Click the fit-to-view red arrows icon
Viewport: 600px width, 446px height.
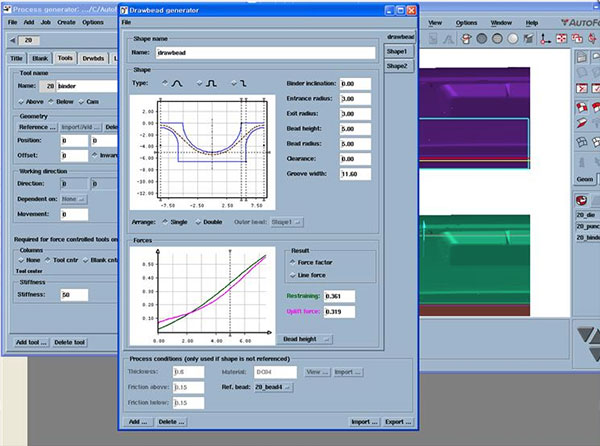pos(561,38)
